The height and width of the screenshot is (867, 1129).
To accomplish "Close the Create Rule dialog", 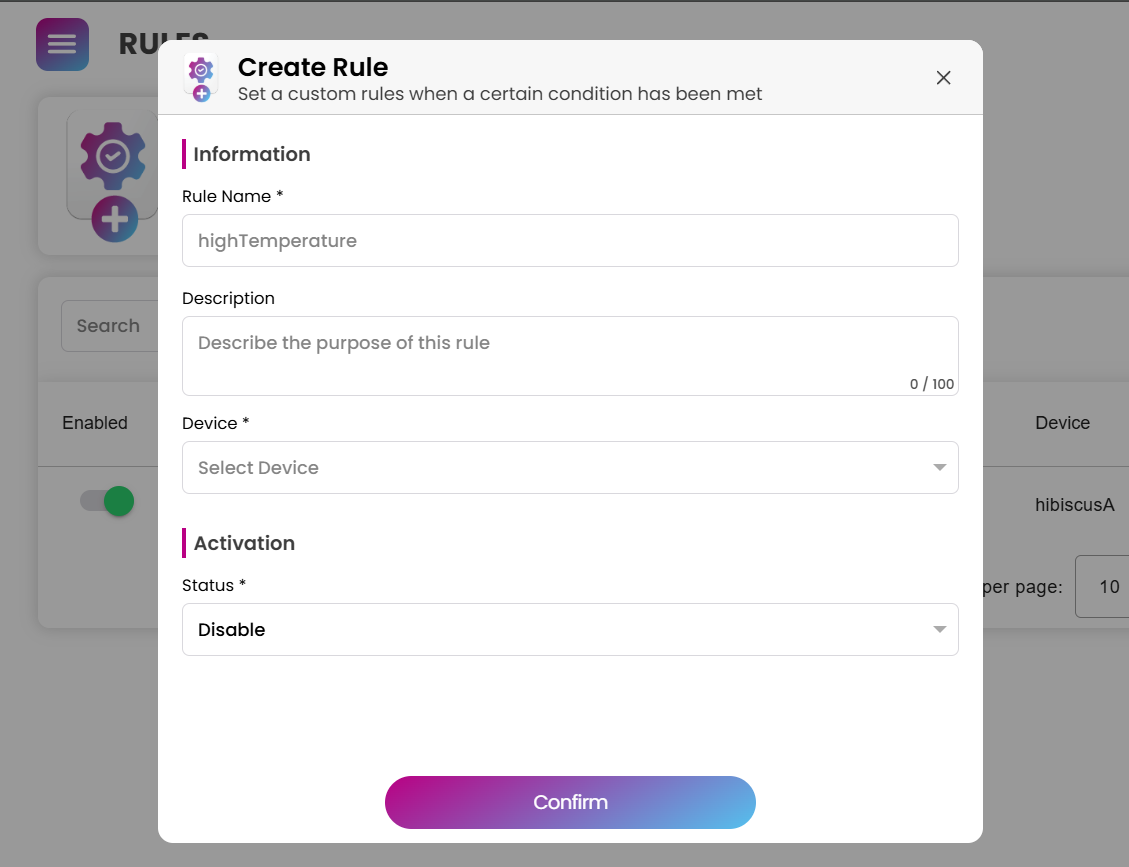I will [x=943, y=78].
